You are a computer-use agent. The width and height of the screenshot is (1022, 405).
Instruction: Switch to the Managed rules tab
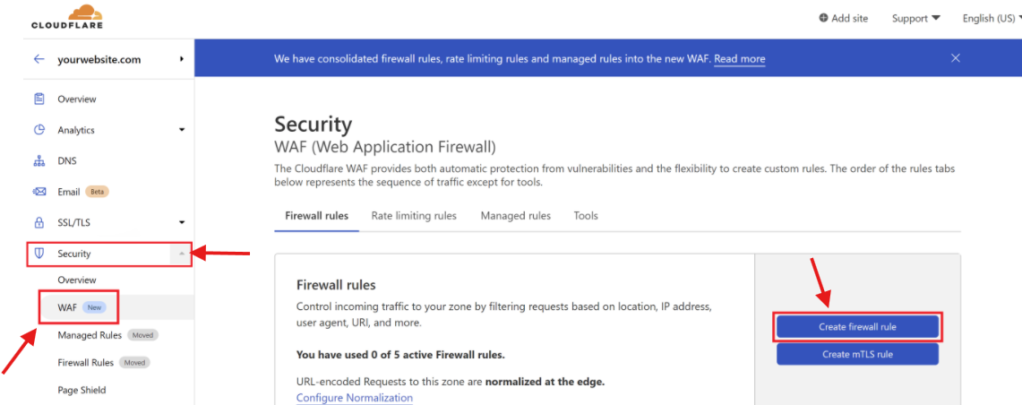515,216
